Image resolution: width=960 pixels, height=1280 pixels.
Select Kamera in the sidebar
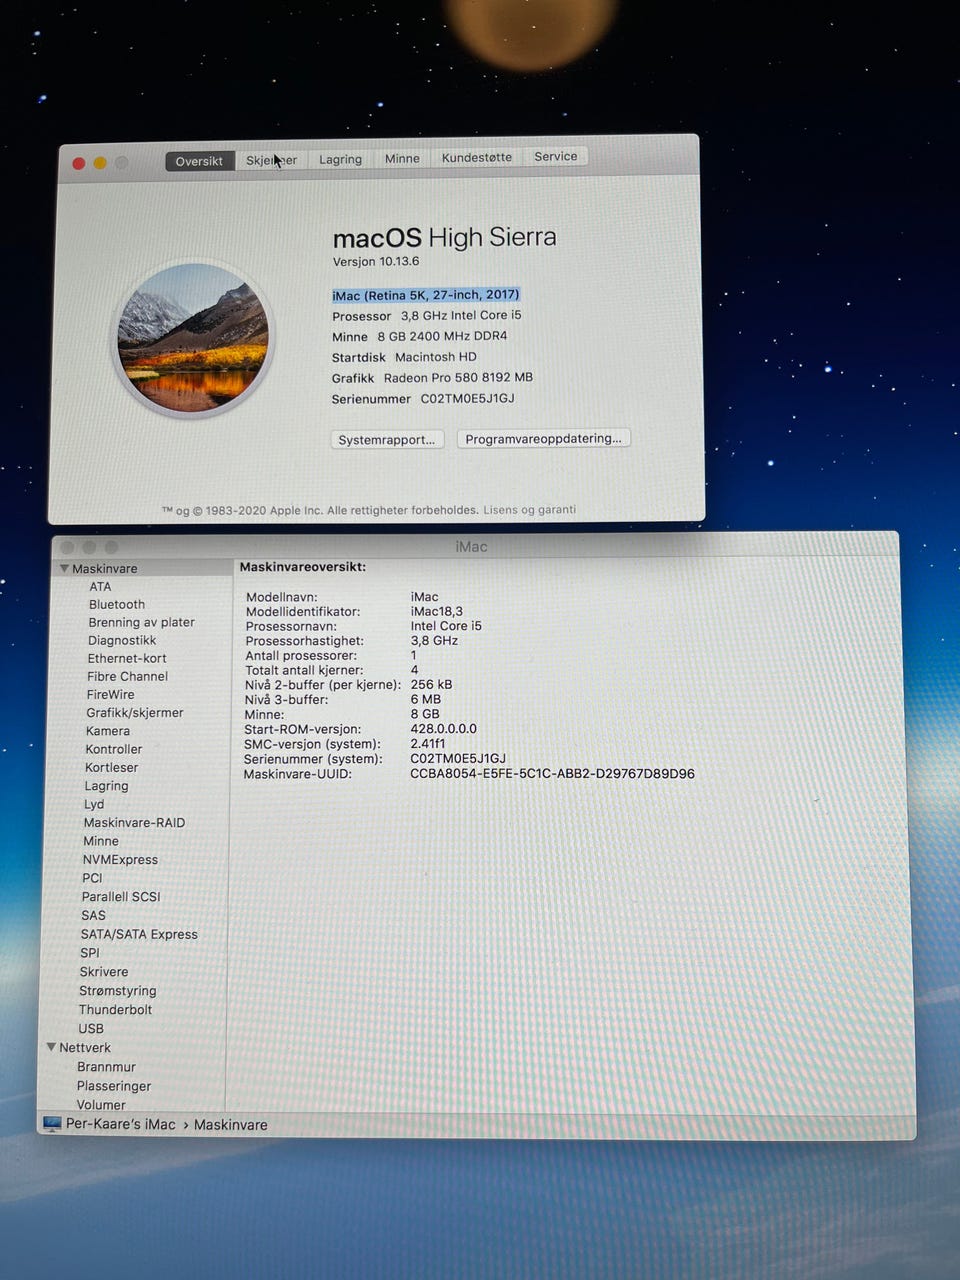pos(108,731)
